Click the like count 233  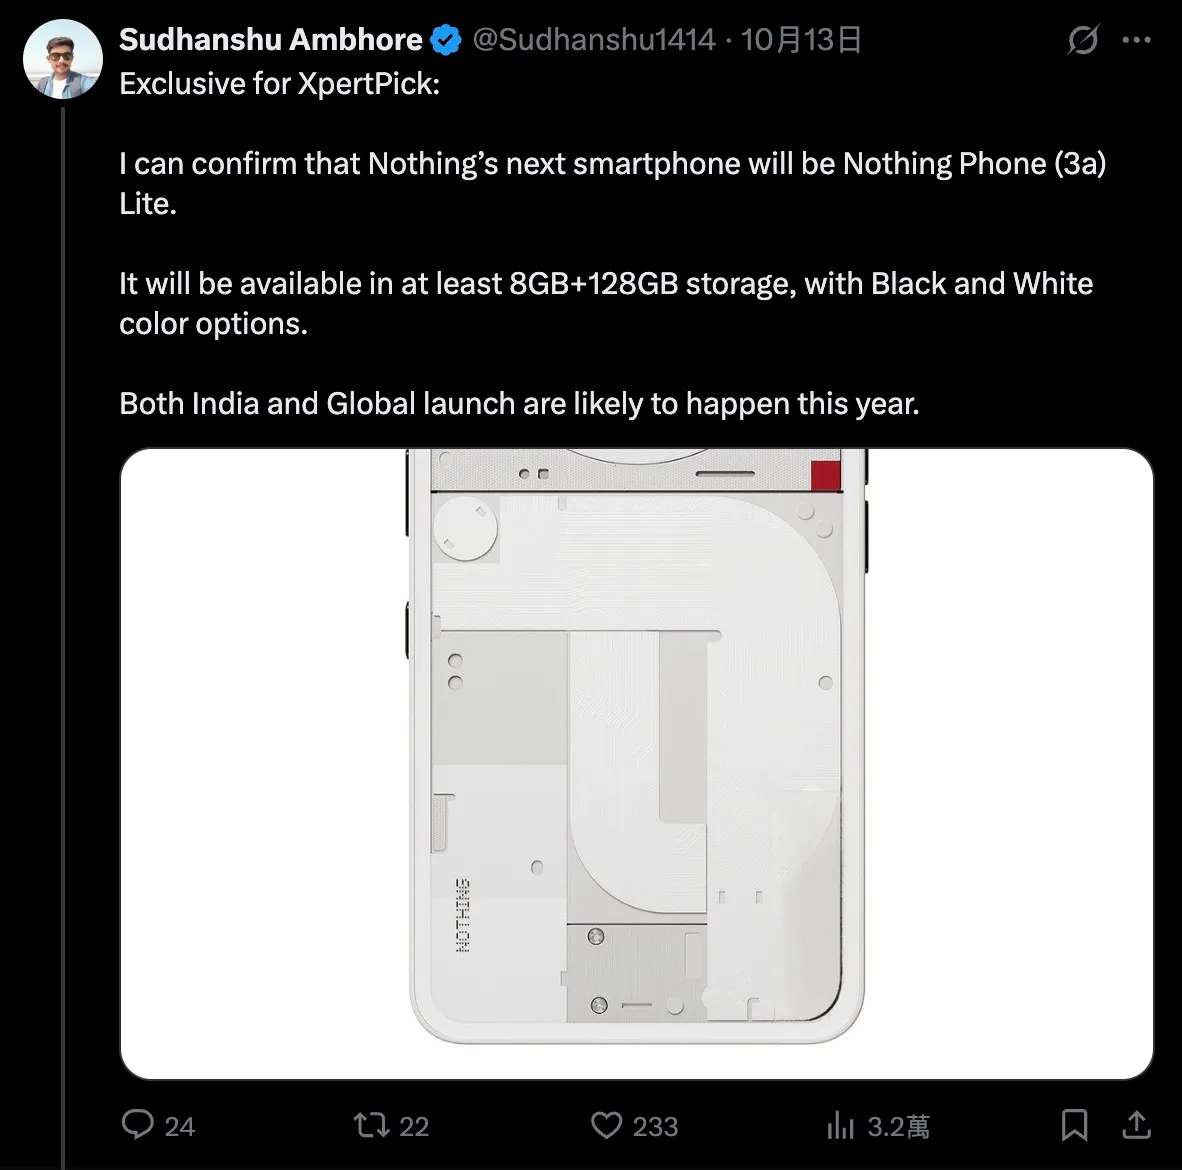click(x=655, y=1127)
